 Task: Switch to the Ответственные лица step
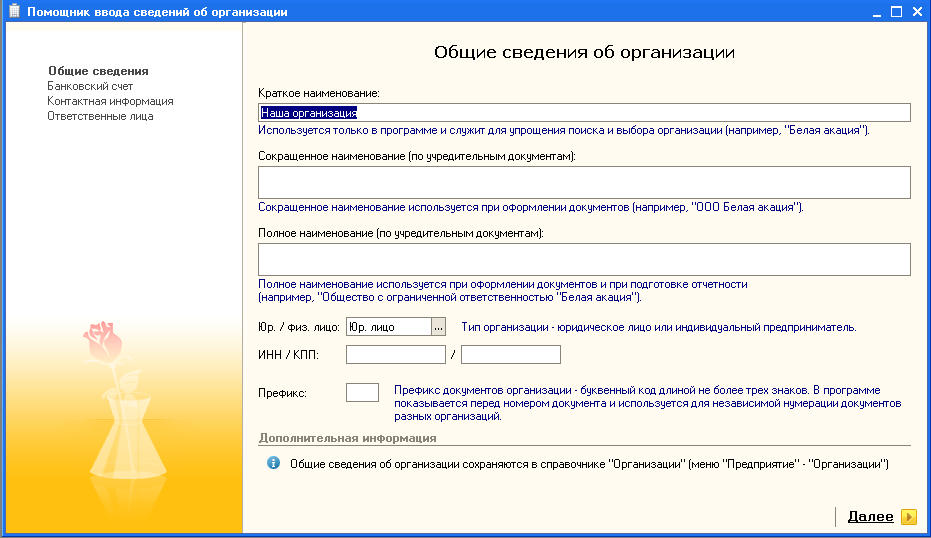[x=100, y=116]
